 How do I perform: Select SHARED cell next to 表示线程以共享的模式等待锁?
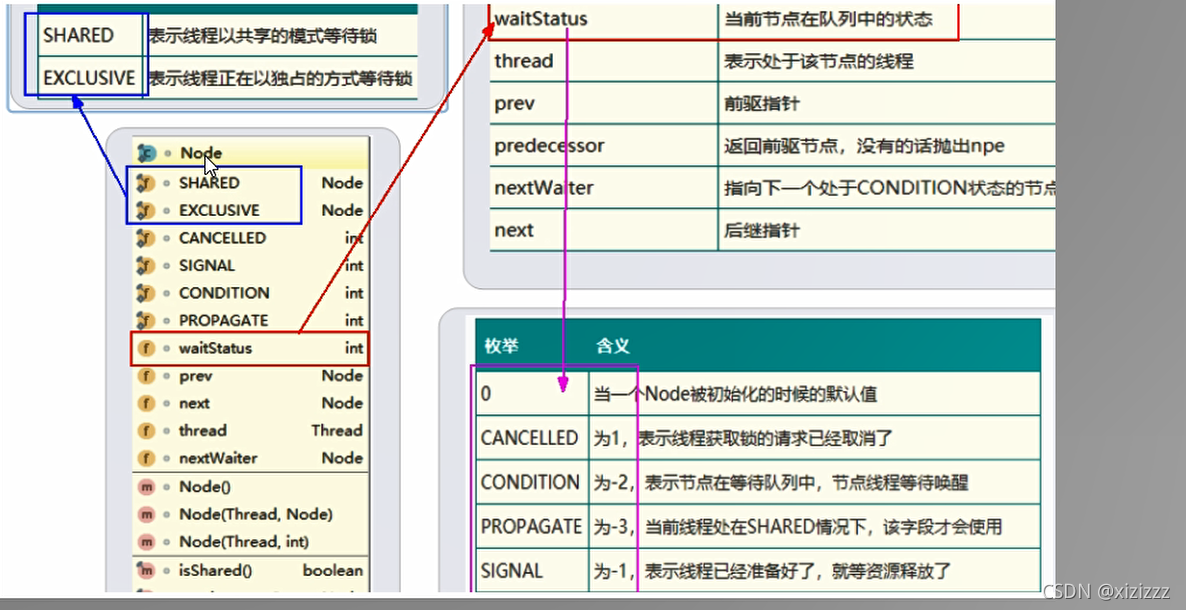pyautogui.click(x=90, y=36)
